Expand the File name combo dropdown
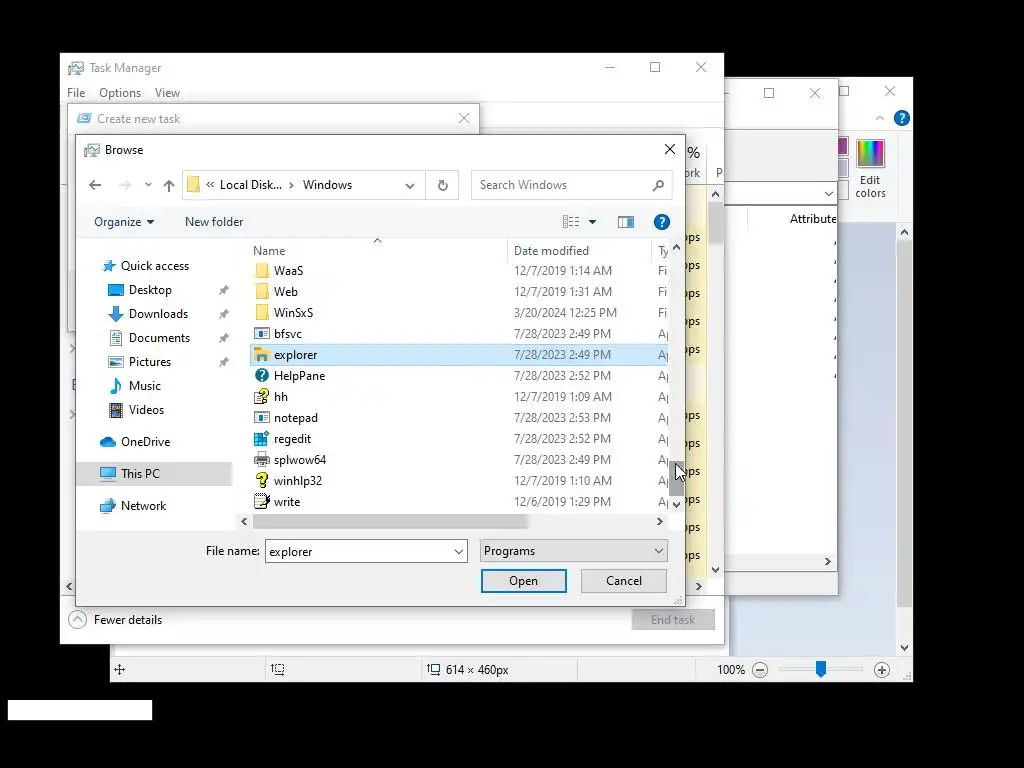Image resolution: width=1024 pixels, height=768 pixels. point(458,552)
